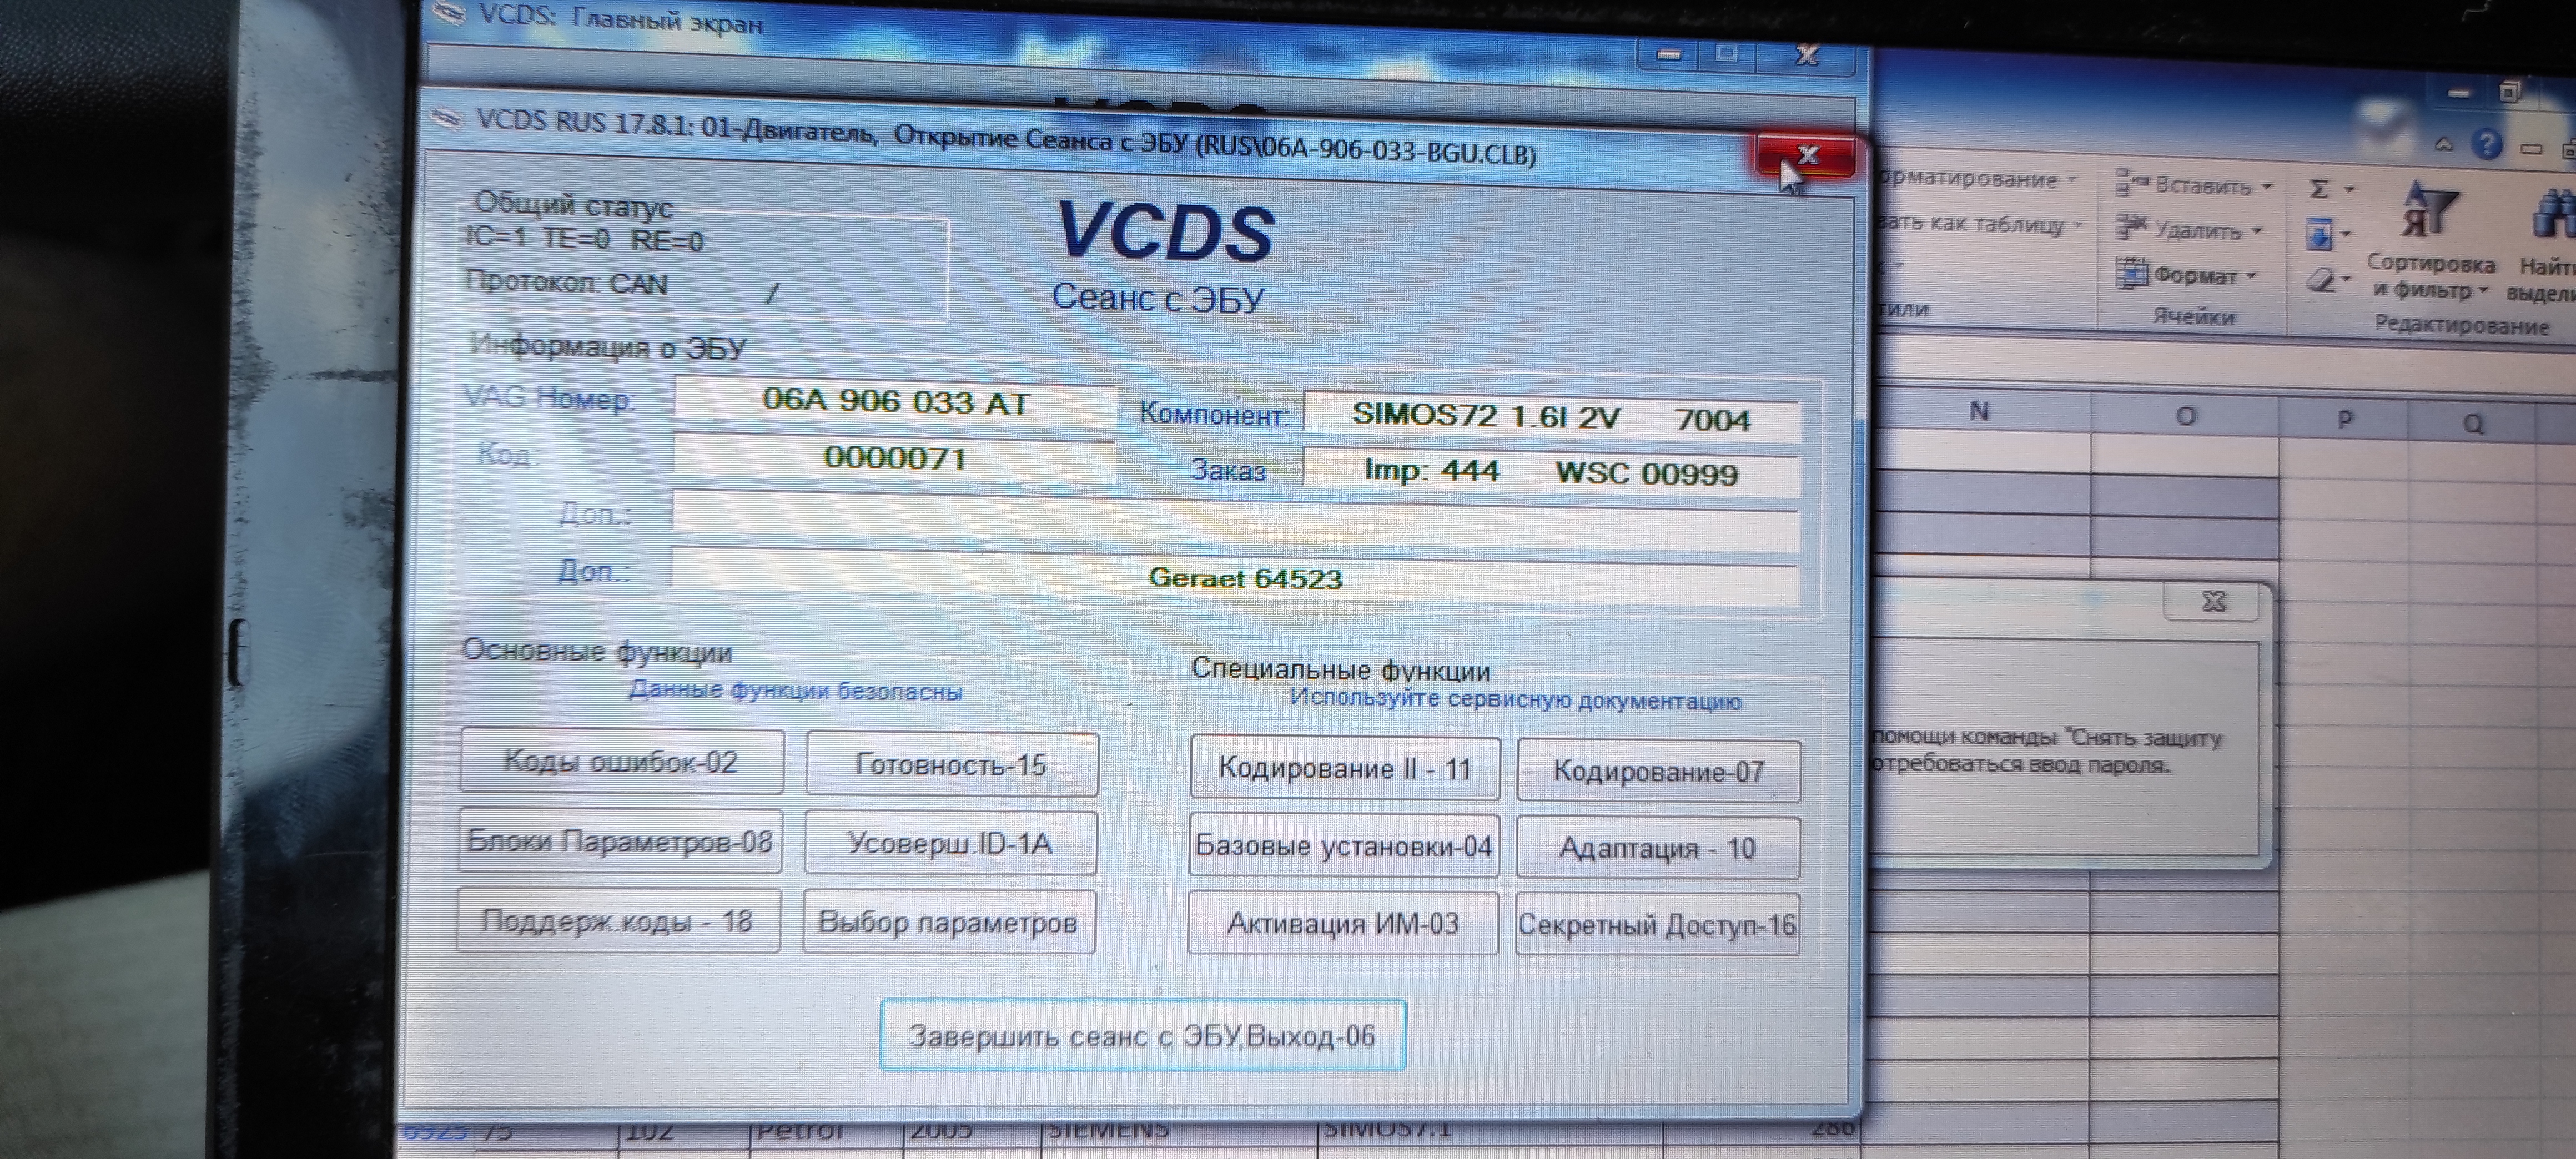Click the Готовность-15 button
This screenshot has height=1159, width=2576.
tap(951, 765)
